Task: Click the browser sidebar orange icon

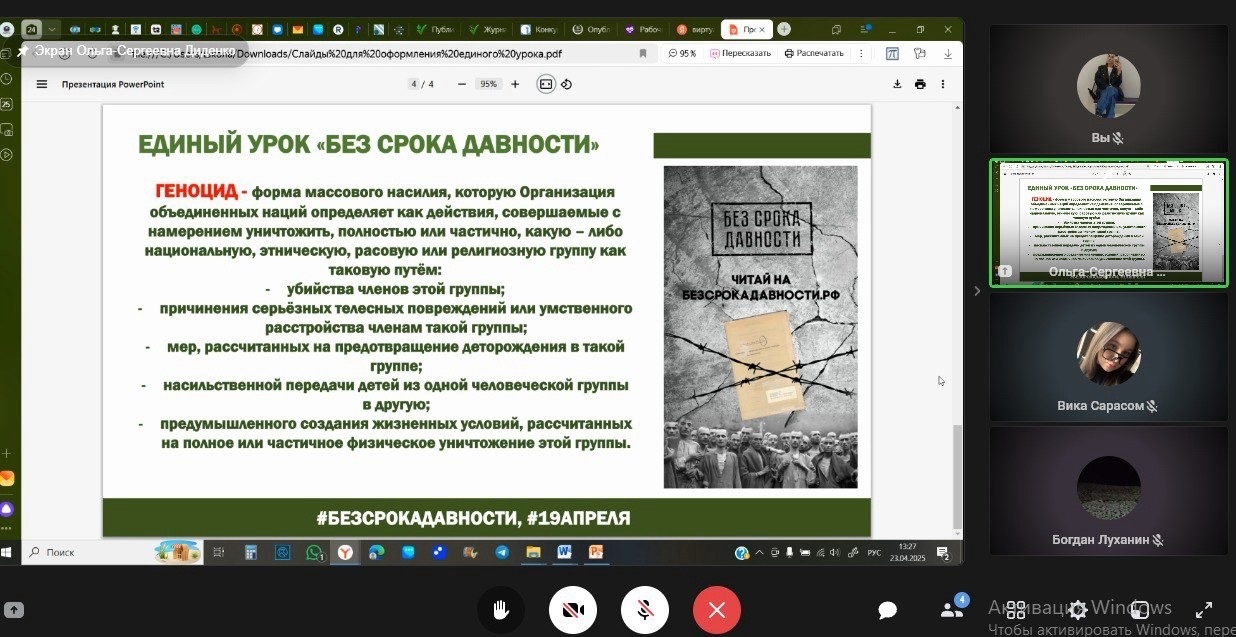Action: click(7, 478)
